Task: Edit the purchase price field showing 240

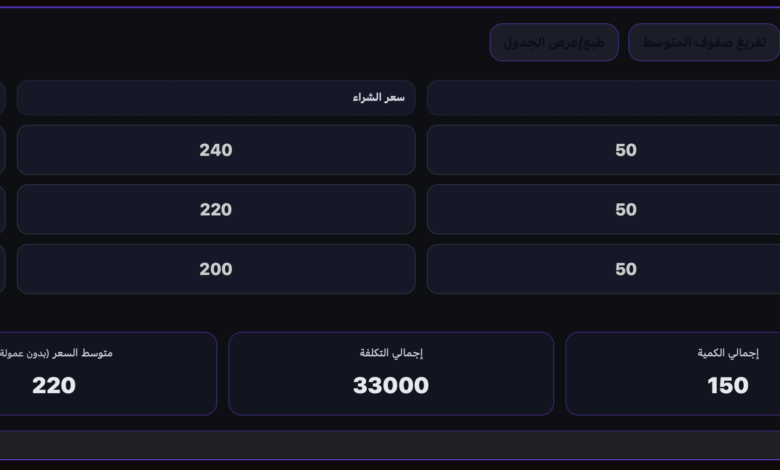Action: pyautogui.click(x=216, y=150)
